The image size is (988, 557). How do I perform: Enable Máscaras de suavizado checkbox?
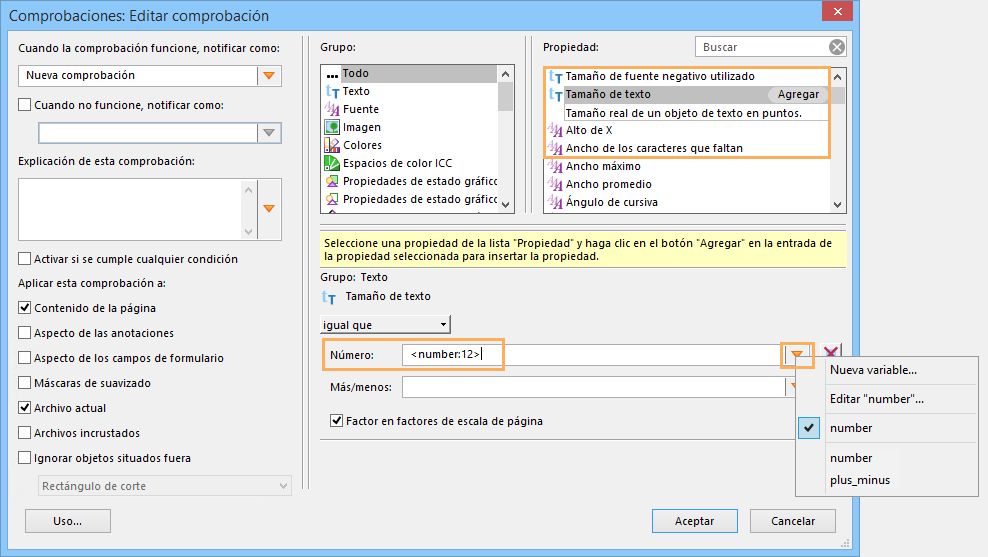(x=25, y=382)
